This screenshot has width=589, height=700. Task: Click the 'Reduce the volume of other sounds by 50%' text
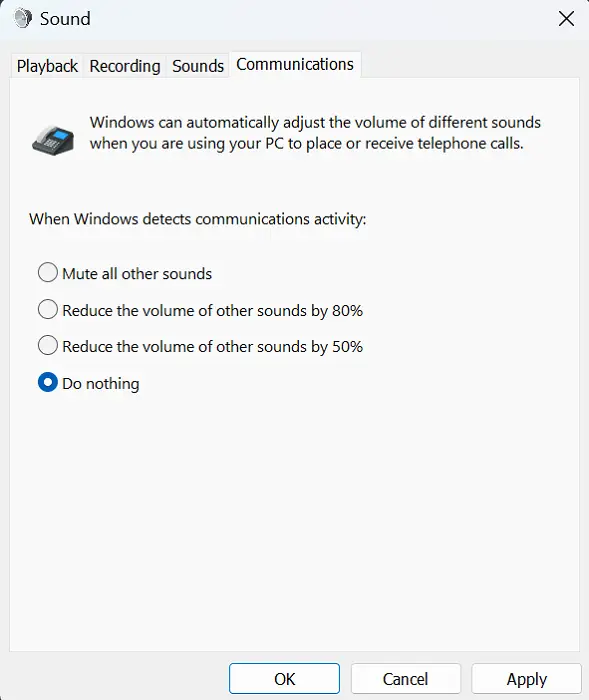[x=213, y=347]
